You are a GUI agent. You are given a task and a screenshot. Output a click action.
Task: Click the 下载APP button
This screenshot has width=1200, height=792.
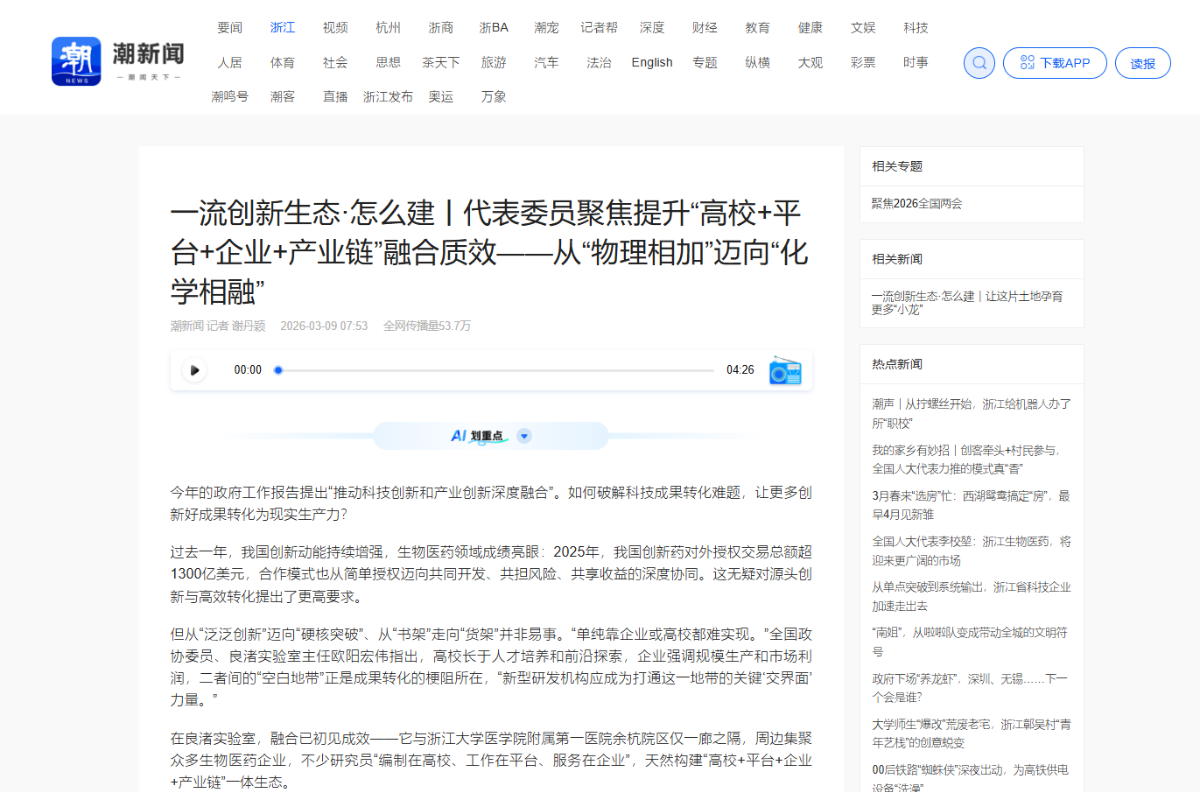tap(1054, 63)
